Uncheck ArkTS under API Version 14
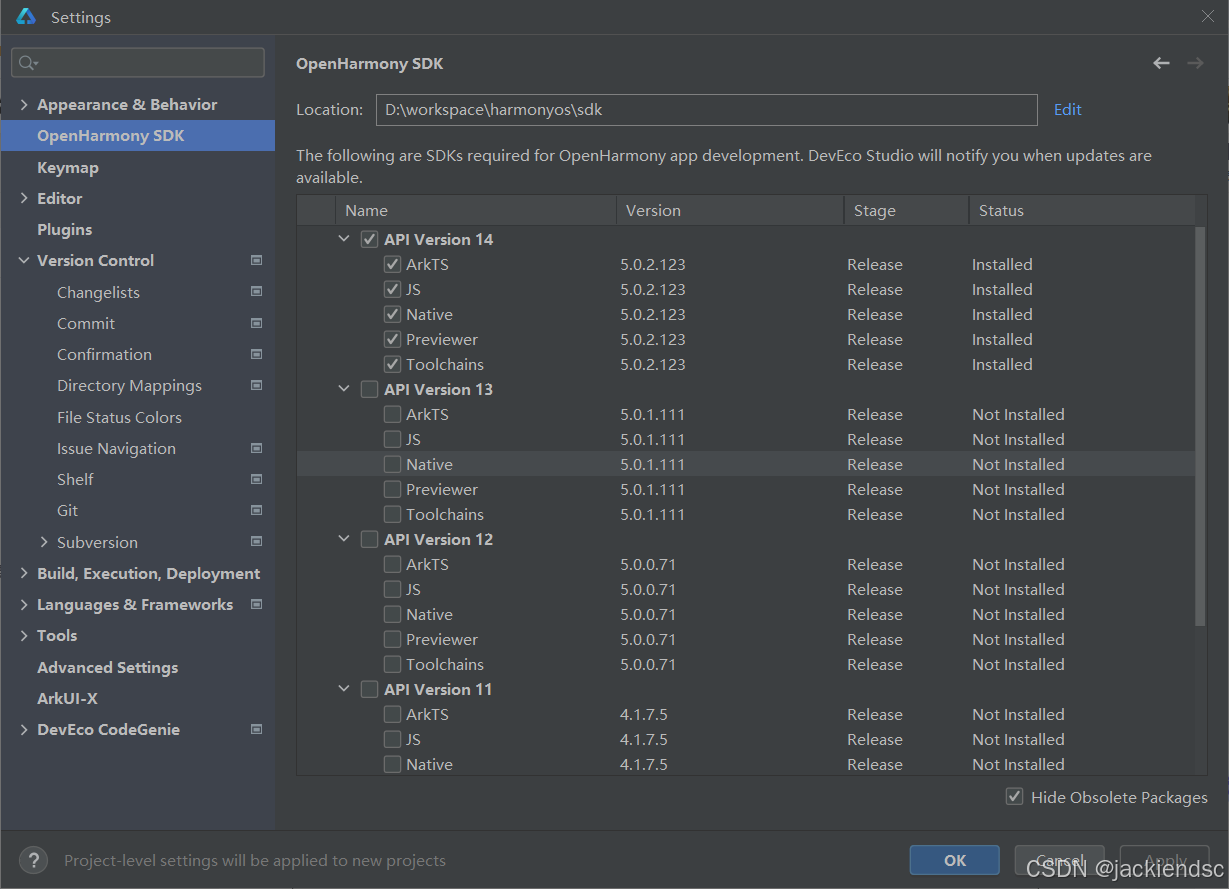 click(393, 264)
